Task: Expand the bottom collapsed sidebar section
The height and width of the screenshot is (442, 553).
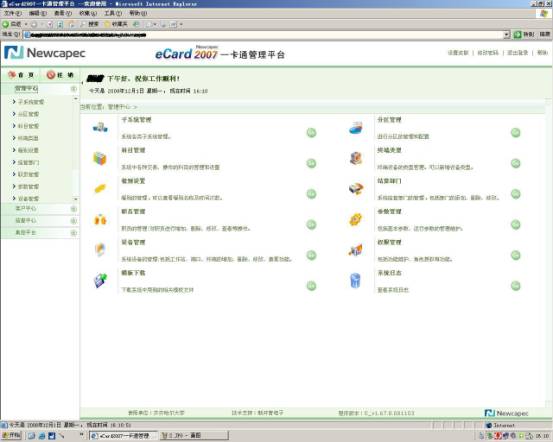Action: point(40,233)
